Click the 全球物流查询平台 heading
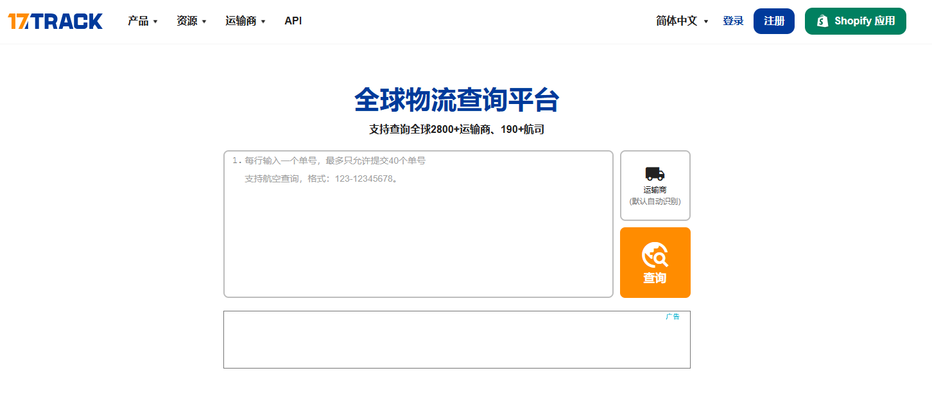The width and height of the screenshot is (932, 400). coord(456,100)
